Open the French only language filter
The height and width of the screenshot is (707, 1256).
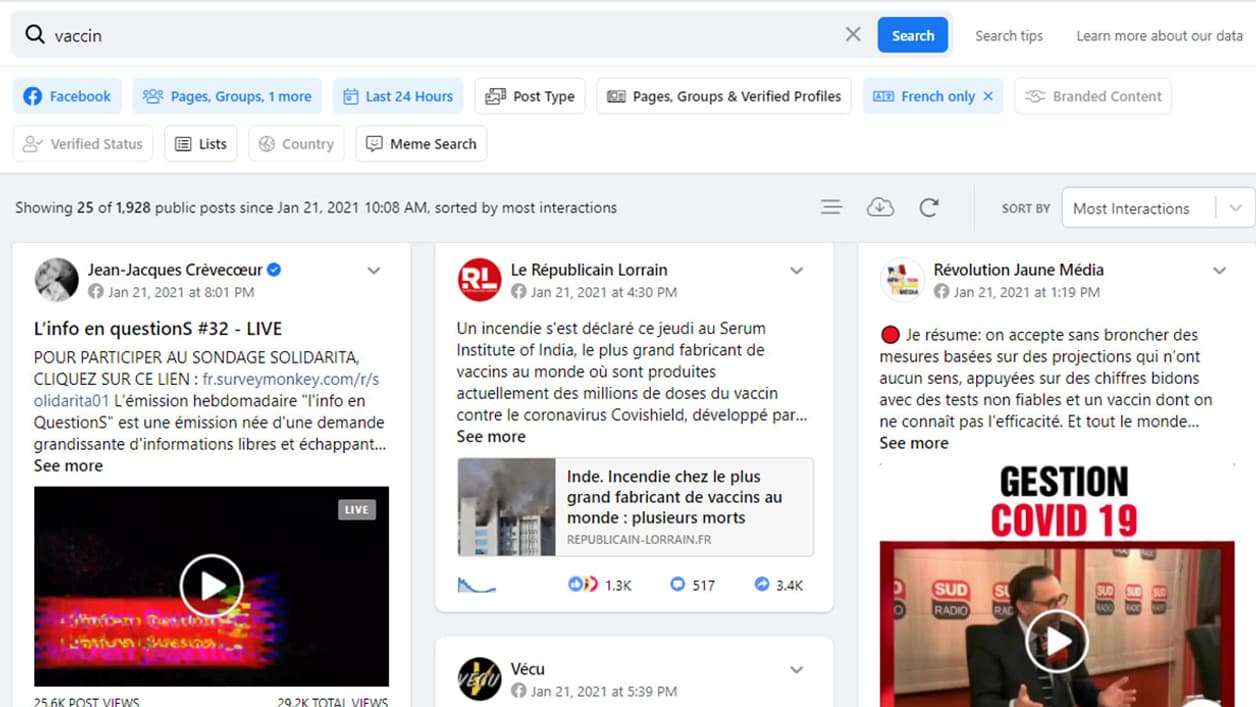[x=925, y=96]
